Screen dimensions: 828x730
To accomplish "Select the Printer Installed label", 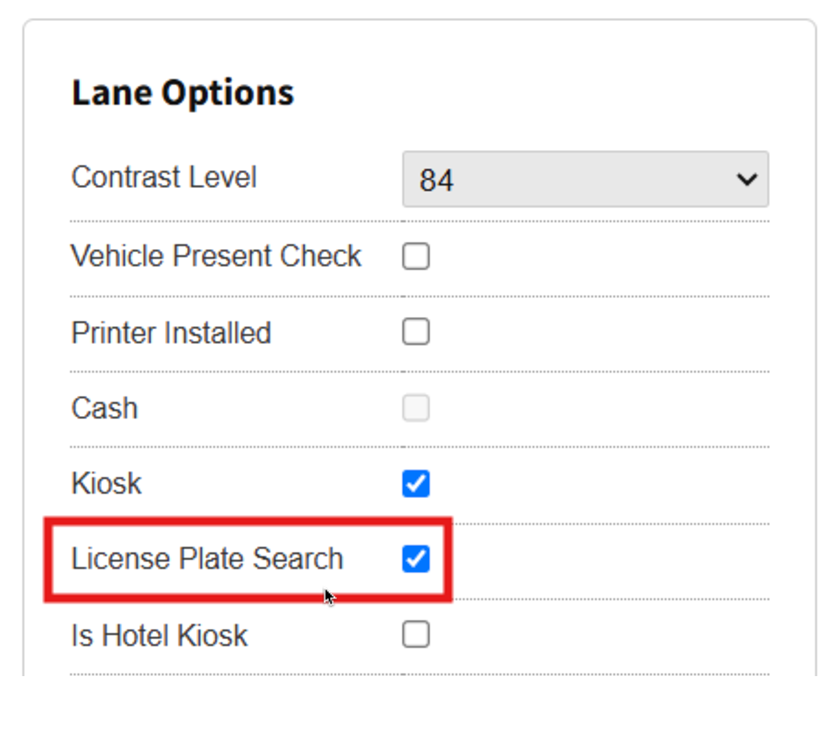I will pos(171,332).
